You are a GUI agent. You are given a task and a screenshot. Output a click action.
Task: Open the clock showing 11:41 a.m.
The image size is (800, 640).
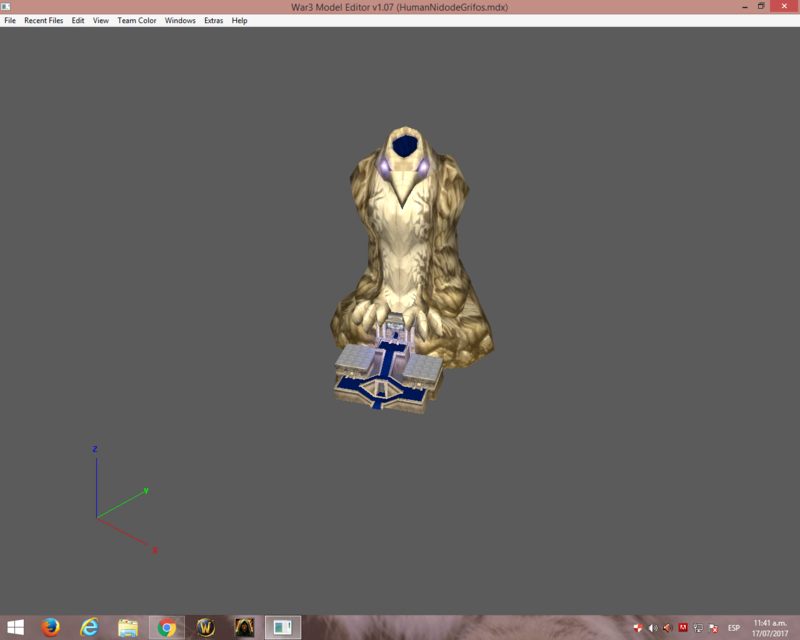tap(770, 628)
